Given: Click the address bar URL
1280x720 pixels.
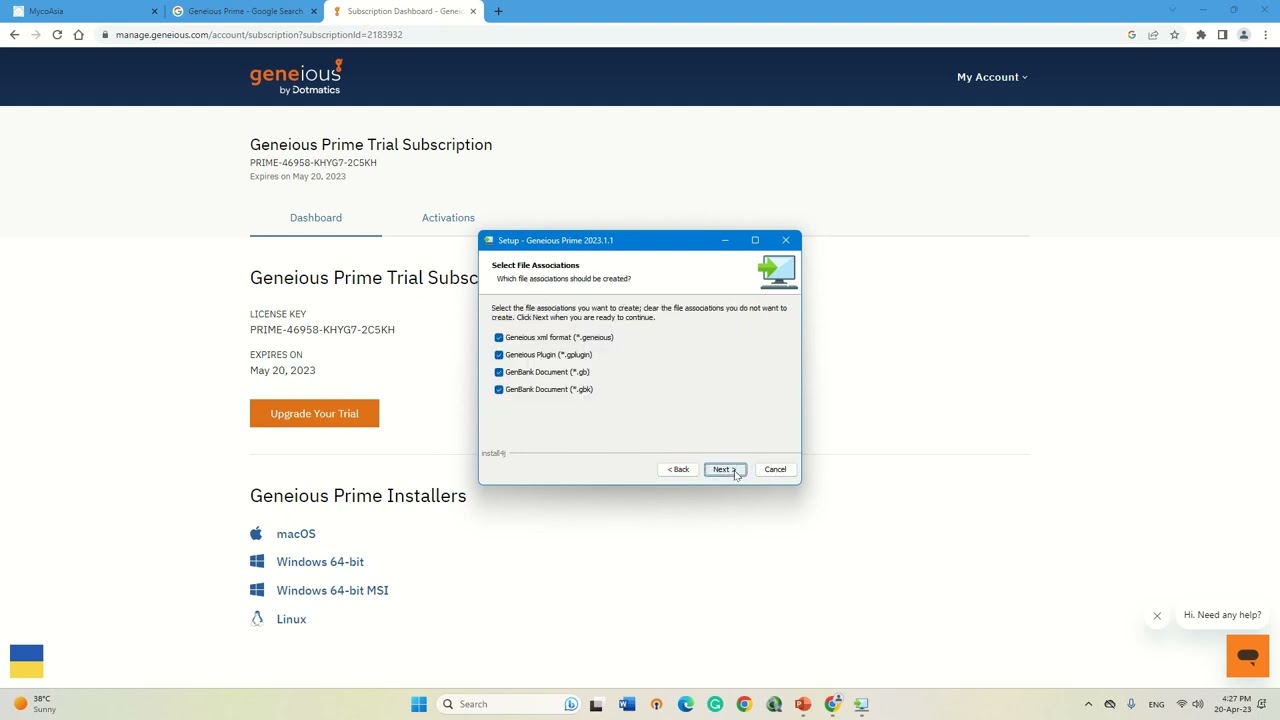Looking at the screenshot, I should coord(259,35).
